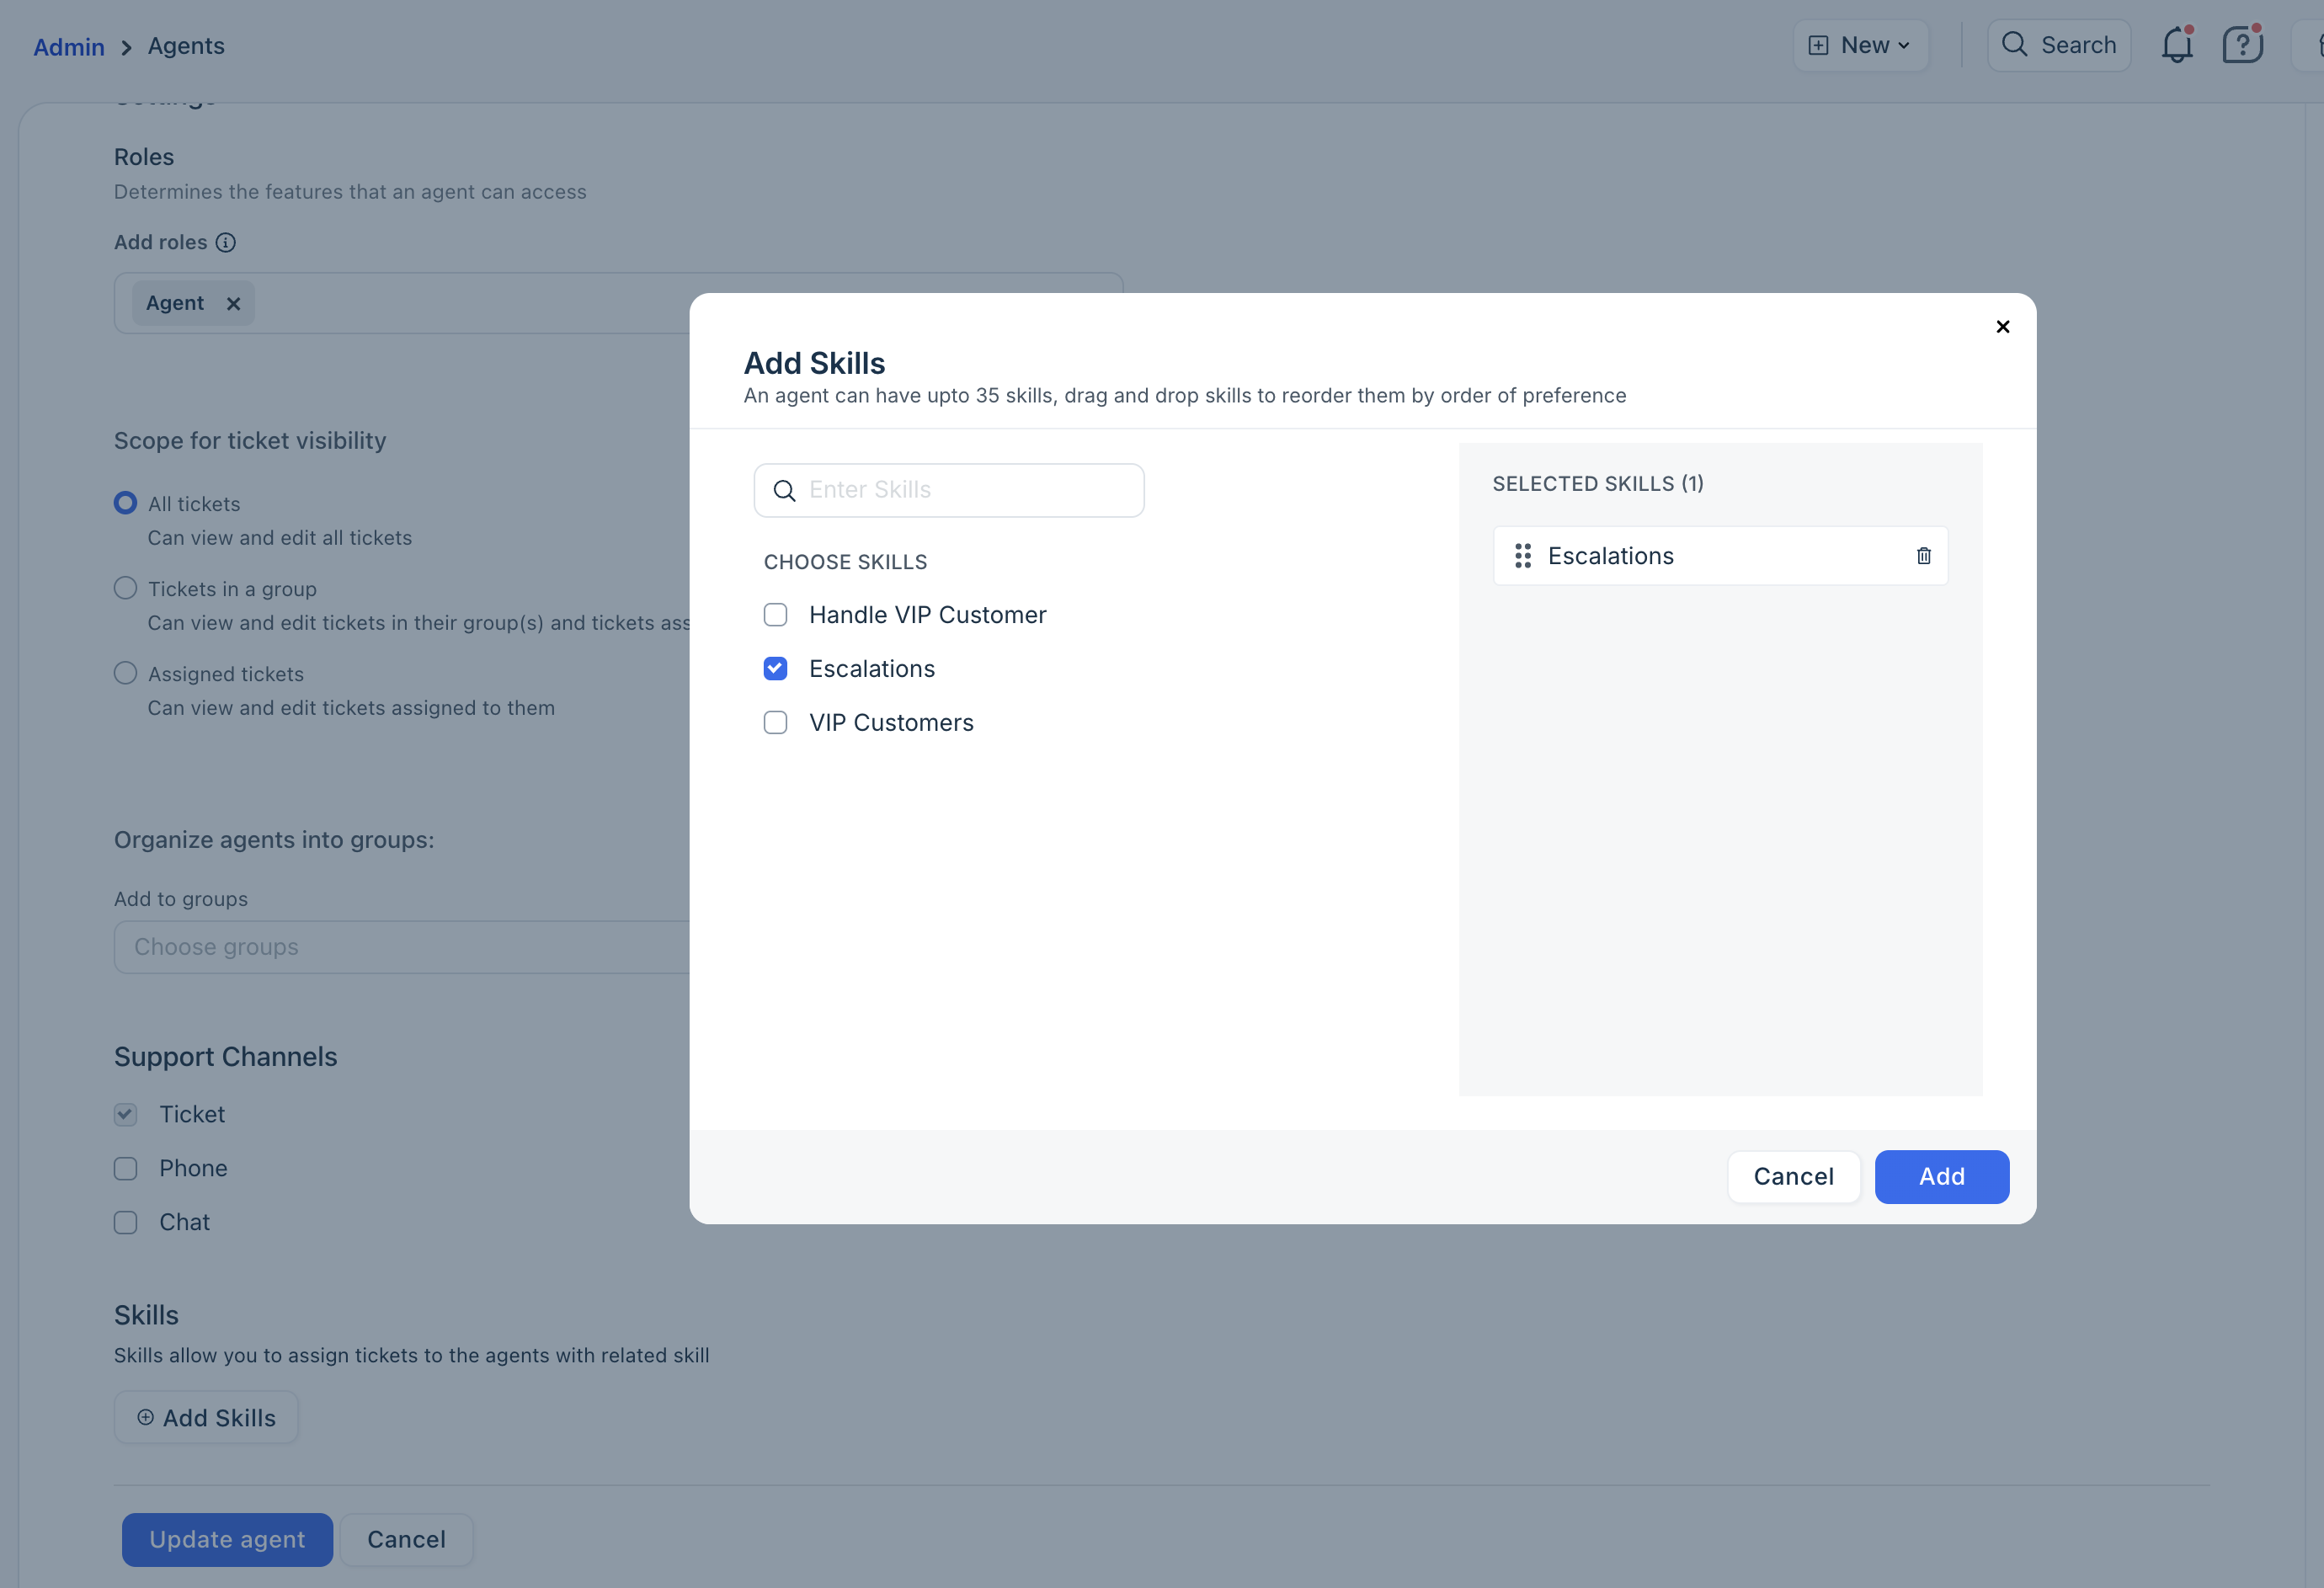Open the notifications bell icon
This screenshot has height=1588, width=2324.
click(x=2176, y=46)
